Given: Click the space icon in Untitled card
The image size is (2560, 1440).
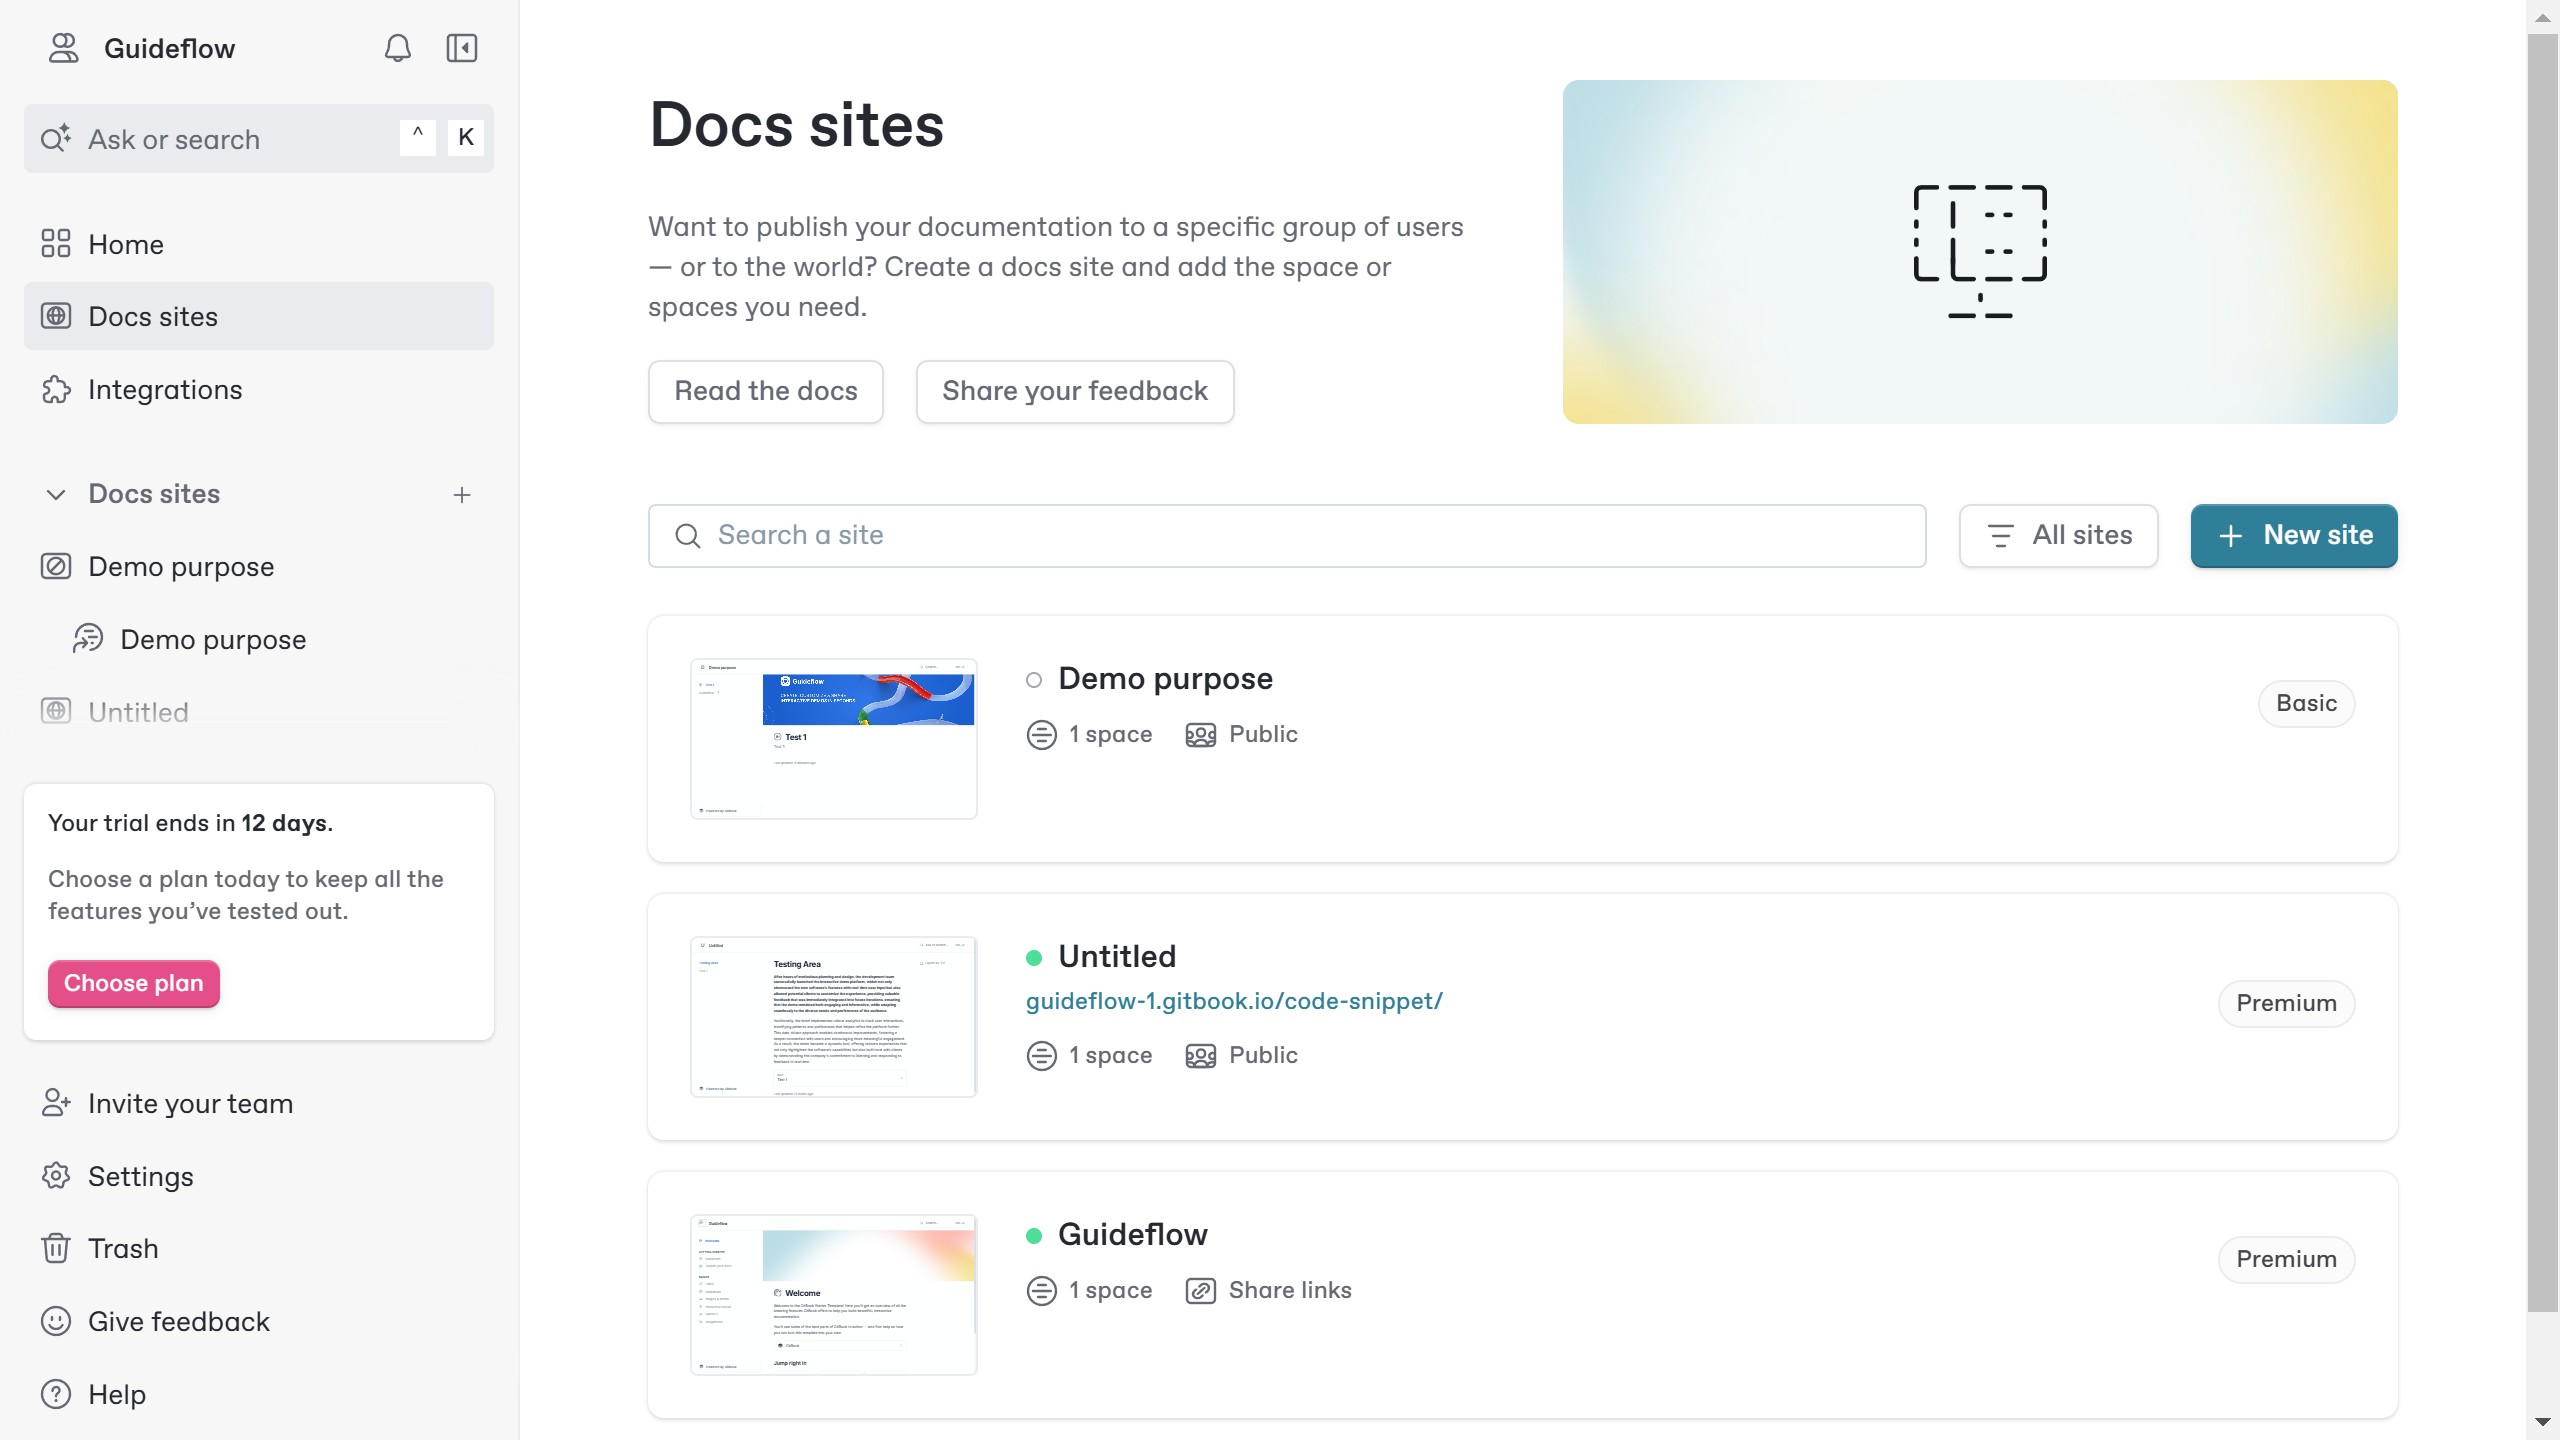Looking at the screenshot, I should click(1042, 1056).
